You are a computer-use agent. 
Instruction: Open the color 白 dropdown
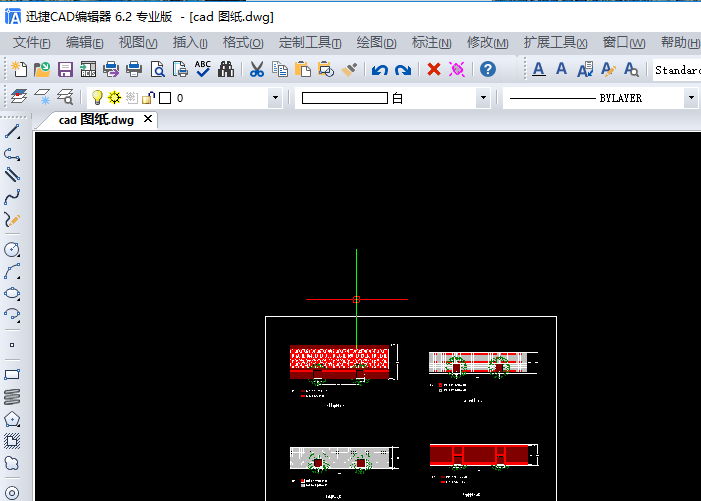pos(483,98)
